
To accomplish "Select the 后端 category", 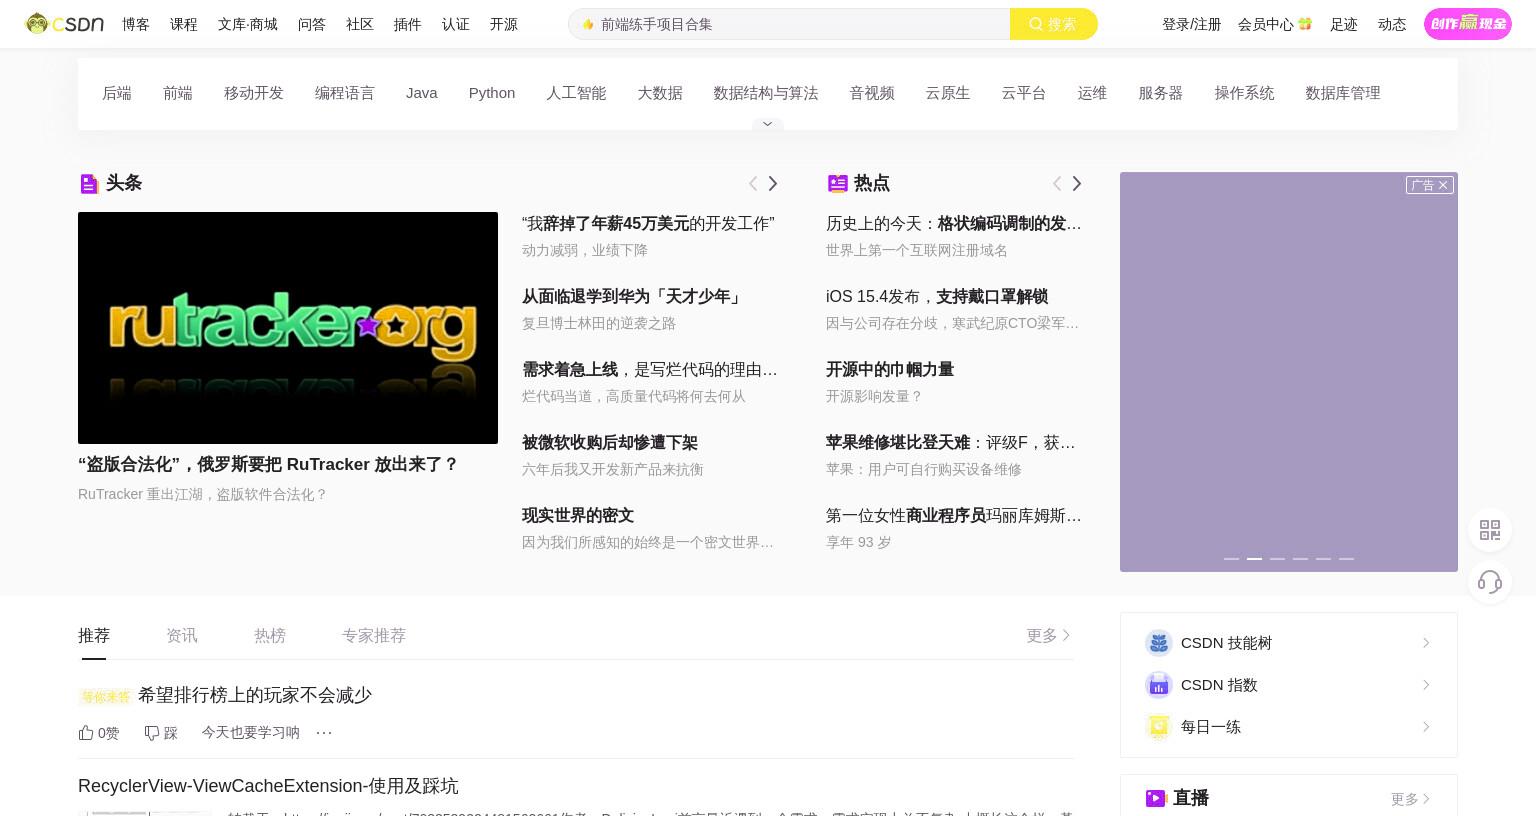I will (x=117, y=93).
